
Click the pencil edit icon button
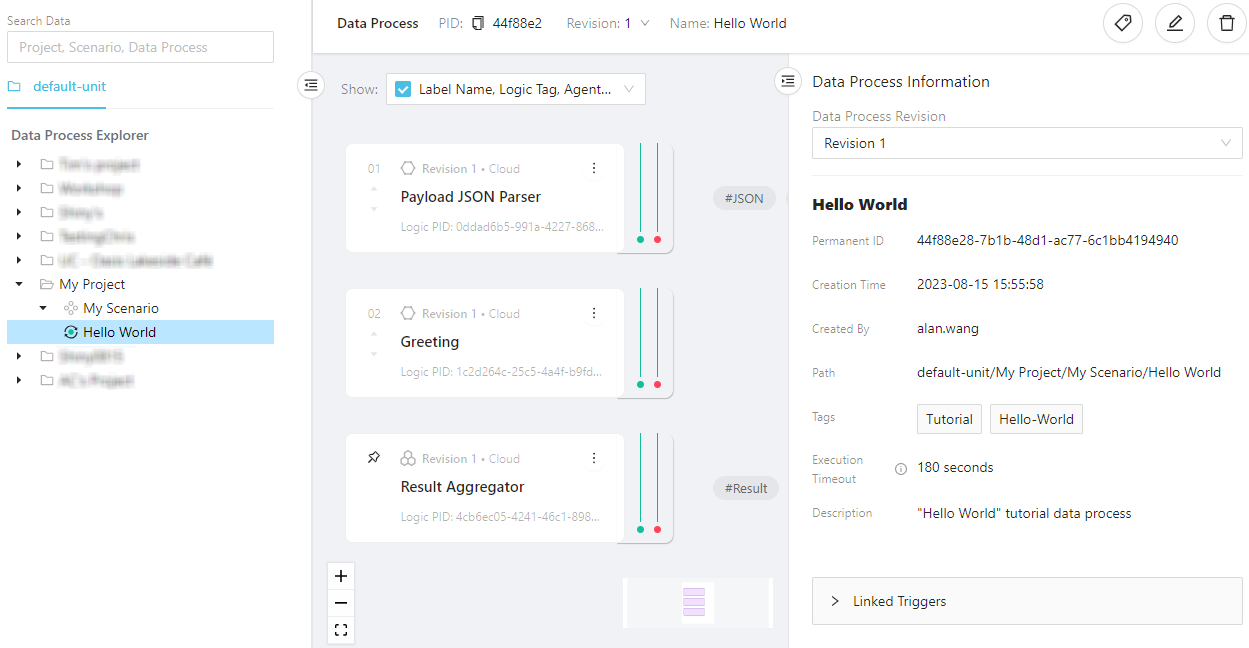[x=1174, y=23]
